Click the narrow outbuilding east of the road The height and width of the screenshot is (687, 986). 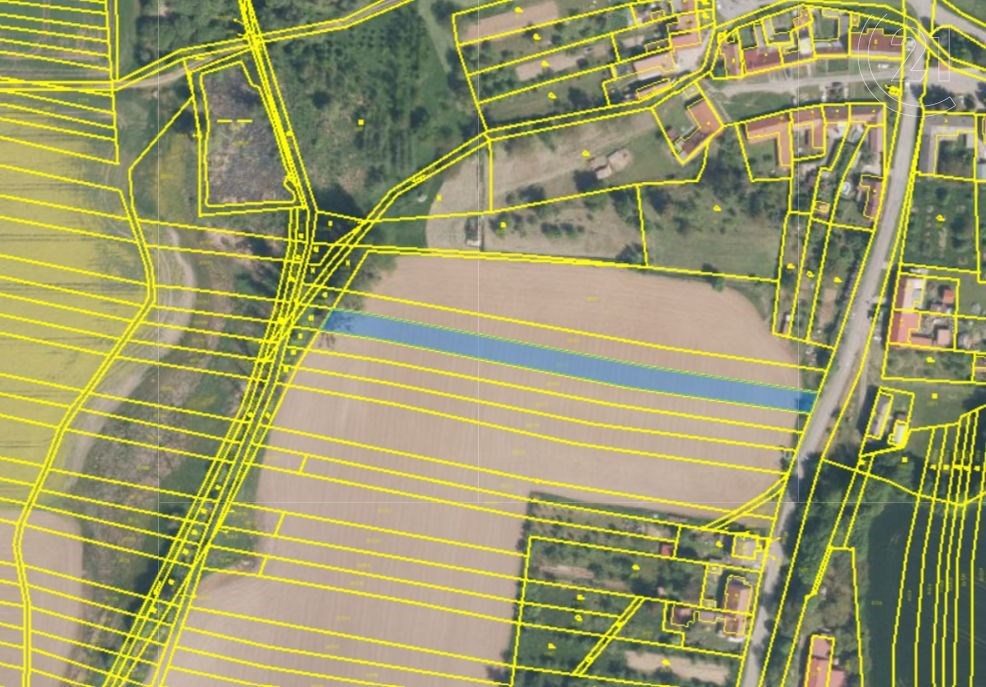(x=882, y=414)
